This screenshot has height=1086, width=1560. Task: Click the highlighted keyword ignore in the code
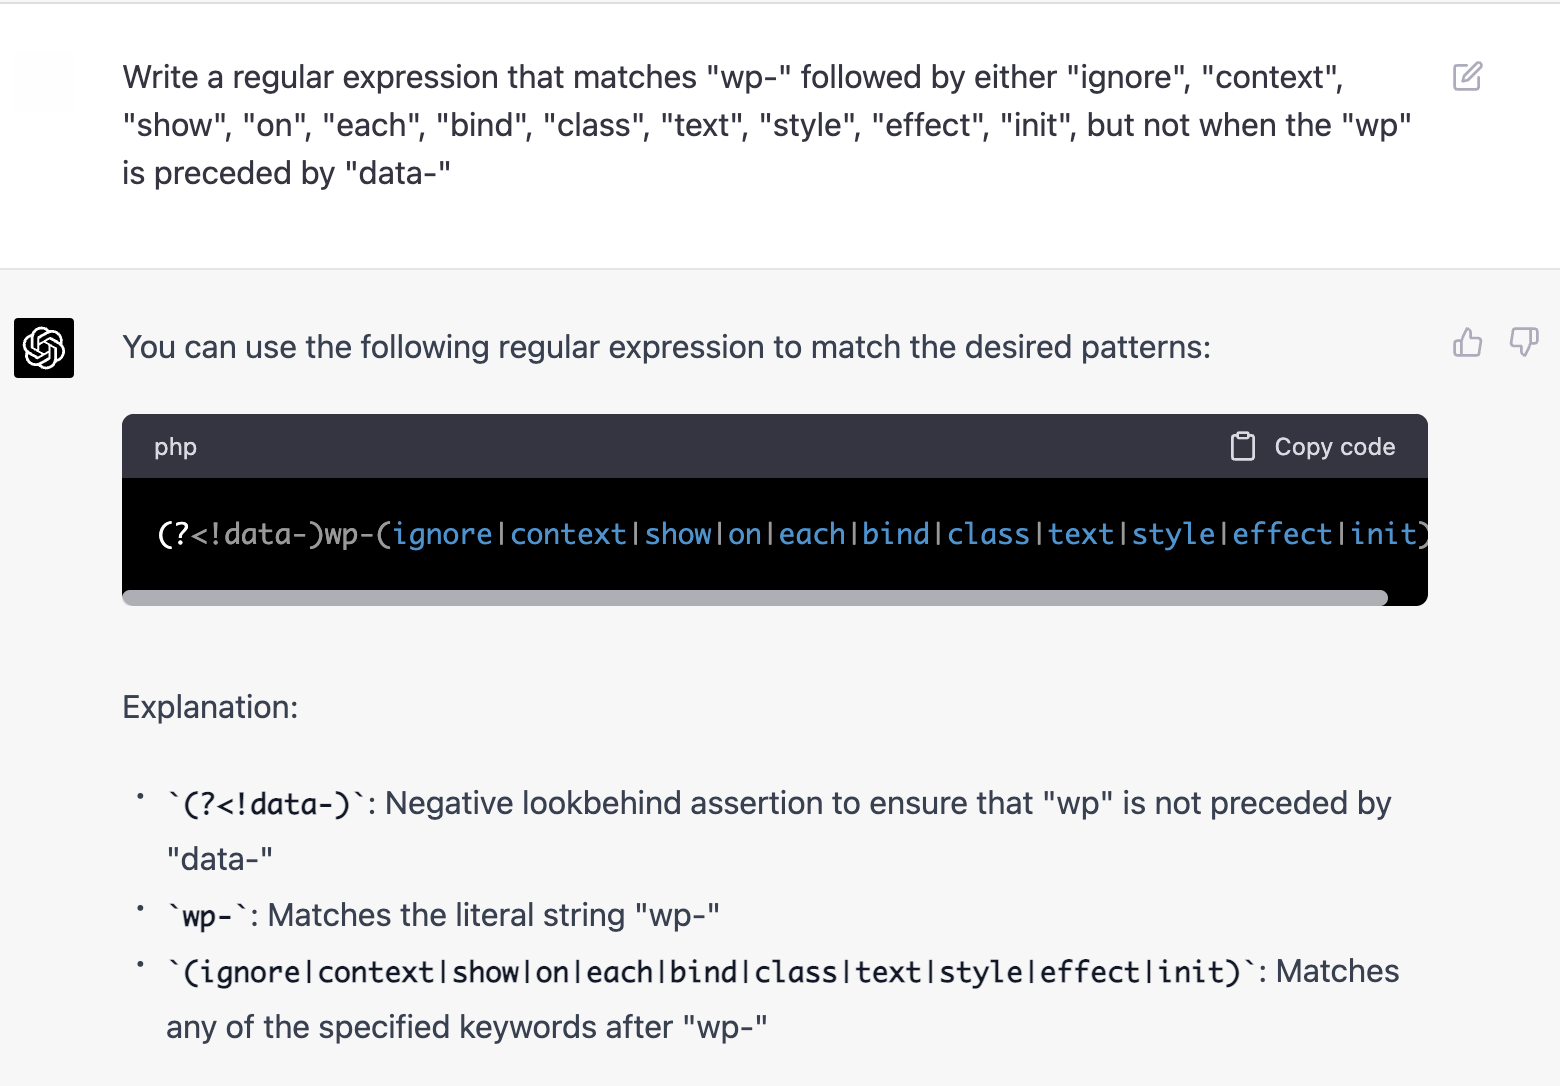[x=441, y=534]
